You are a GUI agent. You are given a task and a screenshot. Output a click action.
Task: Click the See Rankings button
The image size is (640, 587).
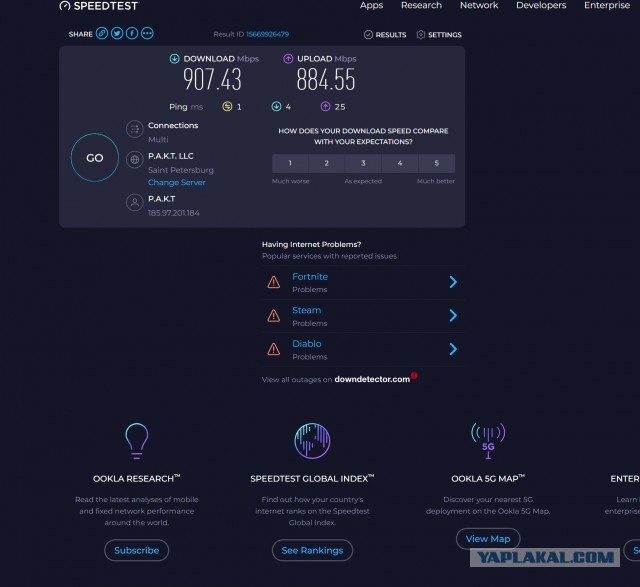(312, 550)
